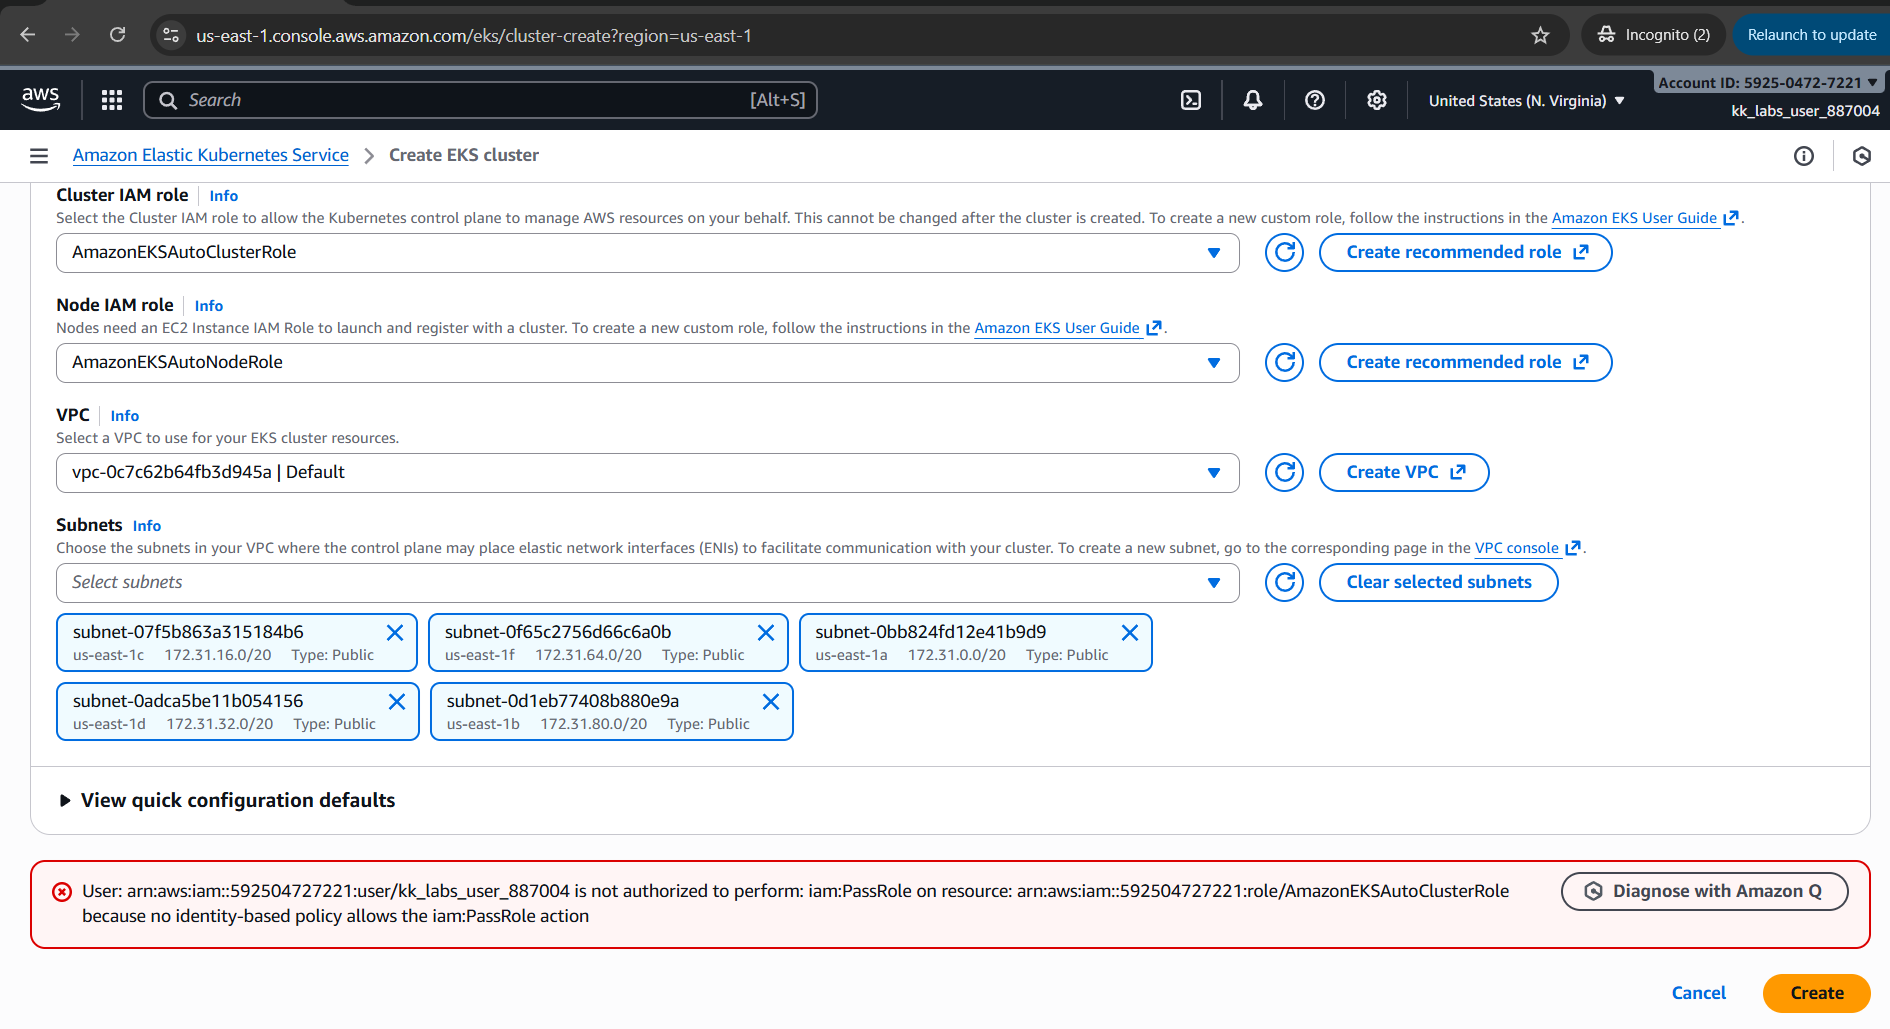Viewport: 1890px width, 1029px height.
Task: Open Amazon EKS User Guide link under Cluster IAM role
Action: coord(1645,218)
